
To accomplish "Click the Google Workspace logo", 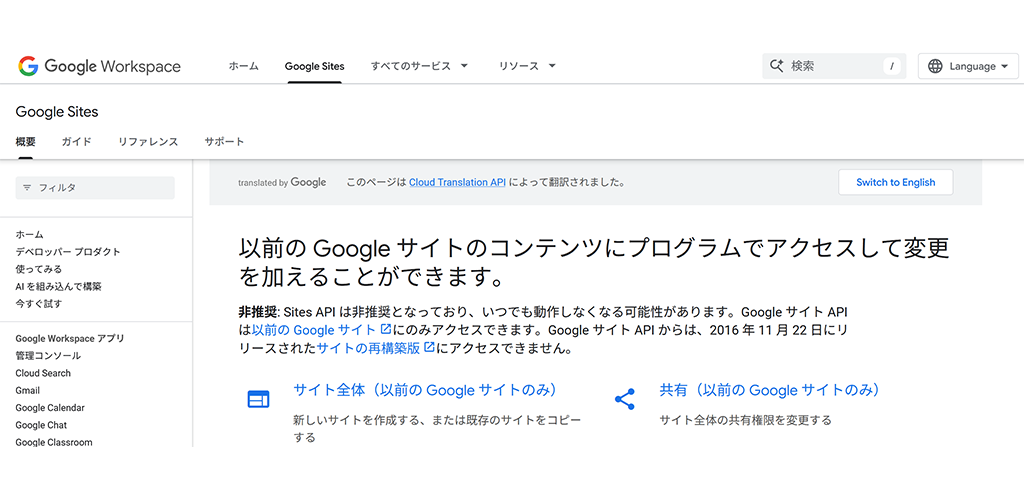I will pyautogui.click(x=99, y=66).
